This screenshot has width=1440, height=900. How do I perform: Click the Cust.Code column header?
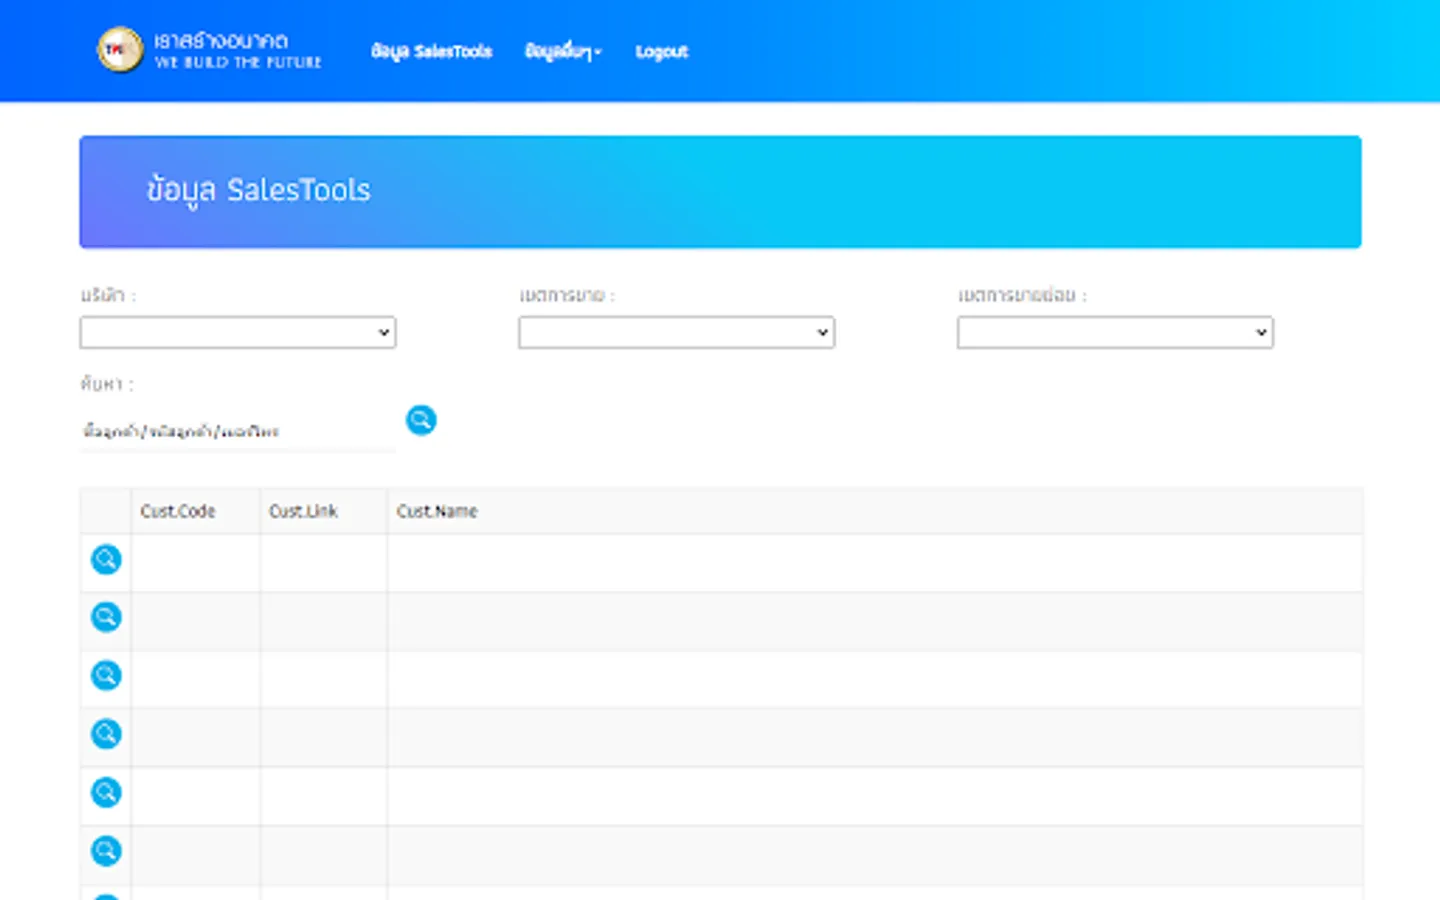point(178,511)
